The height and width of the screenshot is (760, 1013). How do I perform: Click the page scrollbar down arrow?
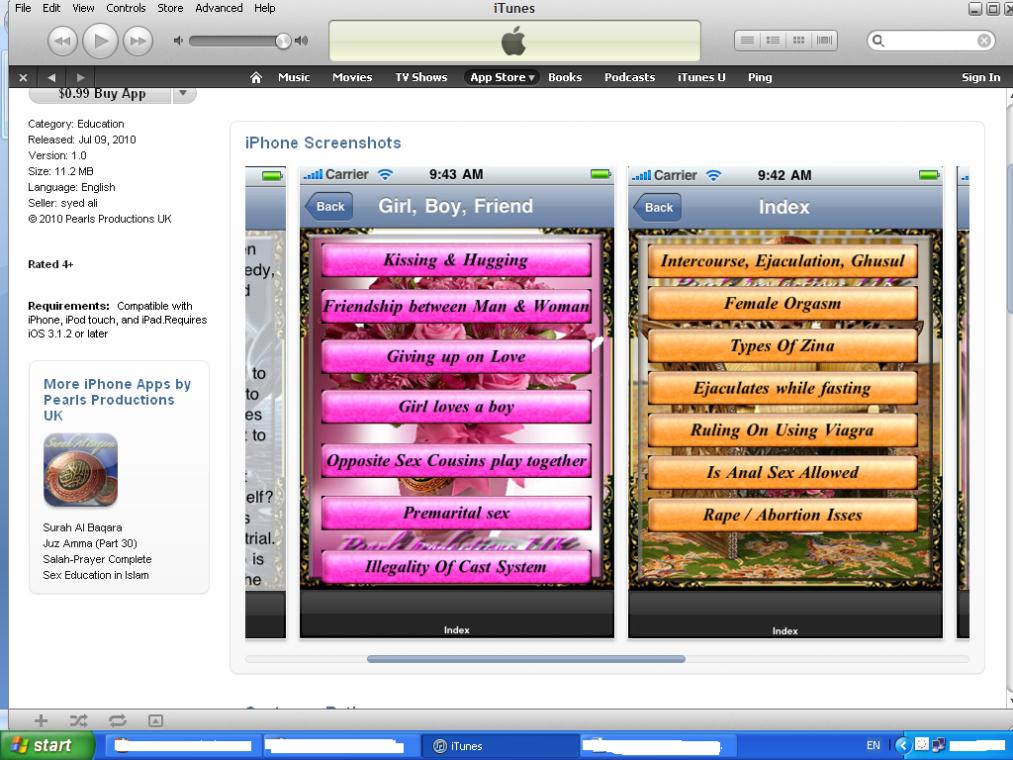(x=1009, y=701)
